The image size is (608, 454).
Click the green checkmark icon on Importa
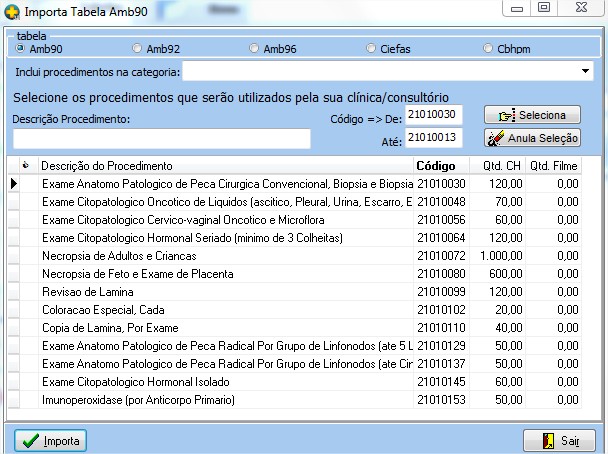coord(30,440)
